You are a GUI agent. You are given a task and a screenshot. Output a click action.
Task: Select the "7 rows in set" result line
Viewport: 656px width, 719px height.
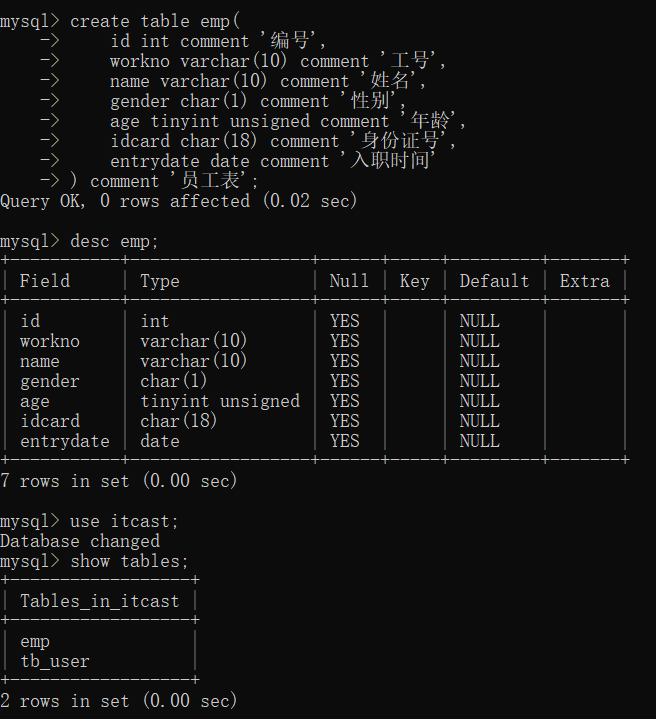119,481
